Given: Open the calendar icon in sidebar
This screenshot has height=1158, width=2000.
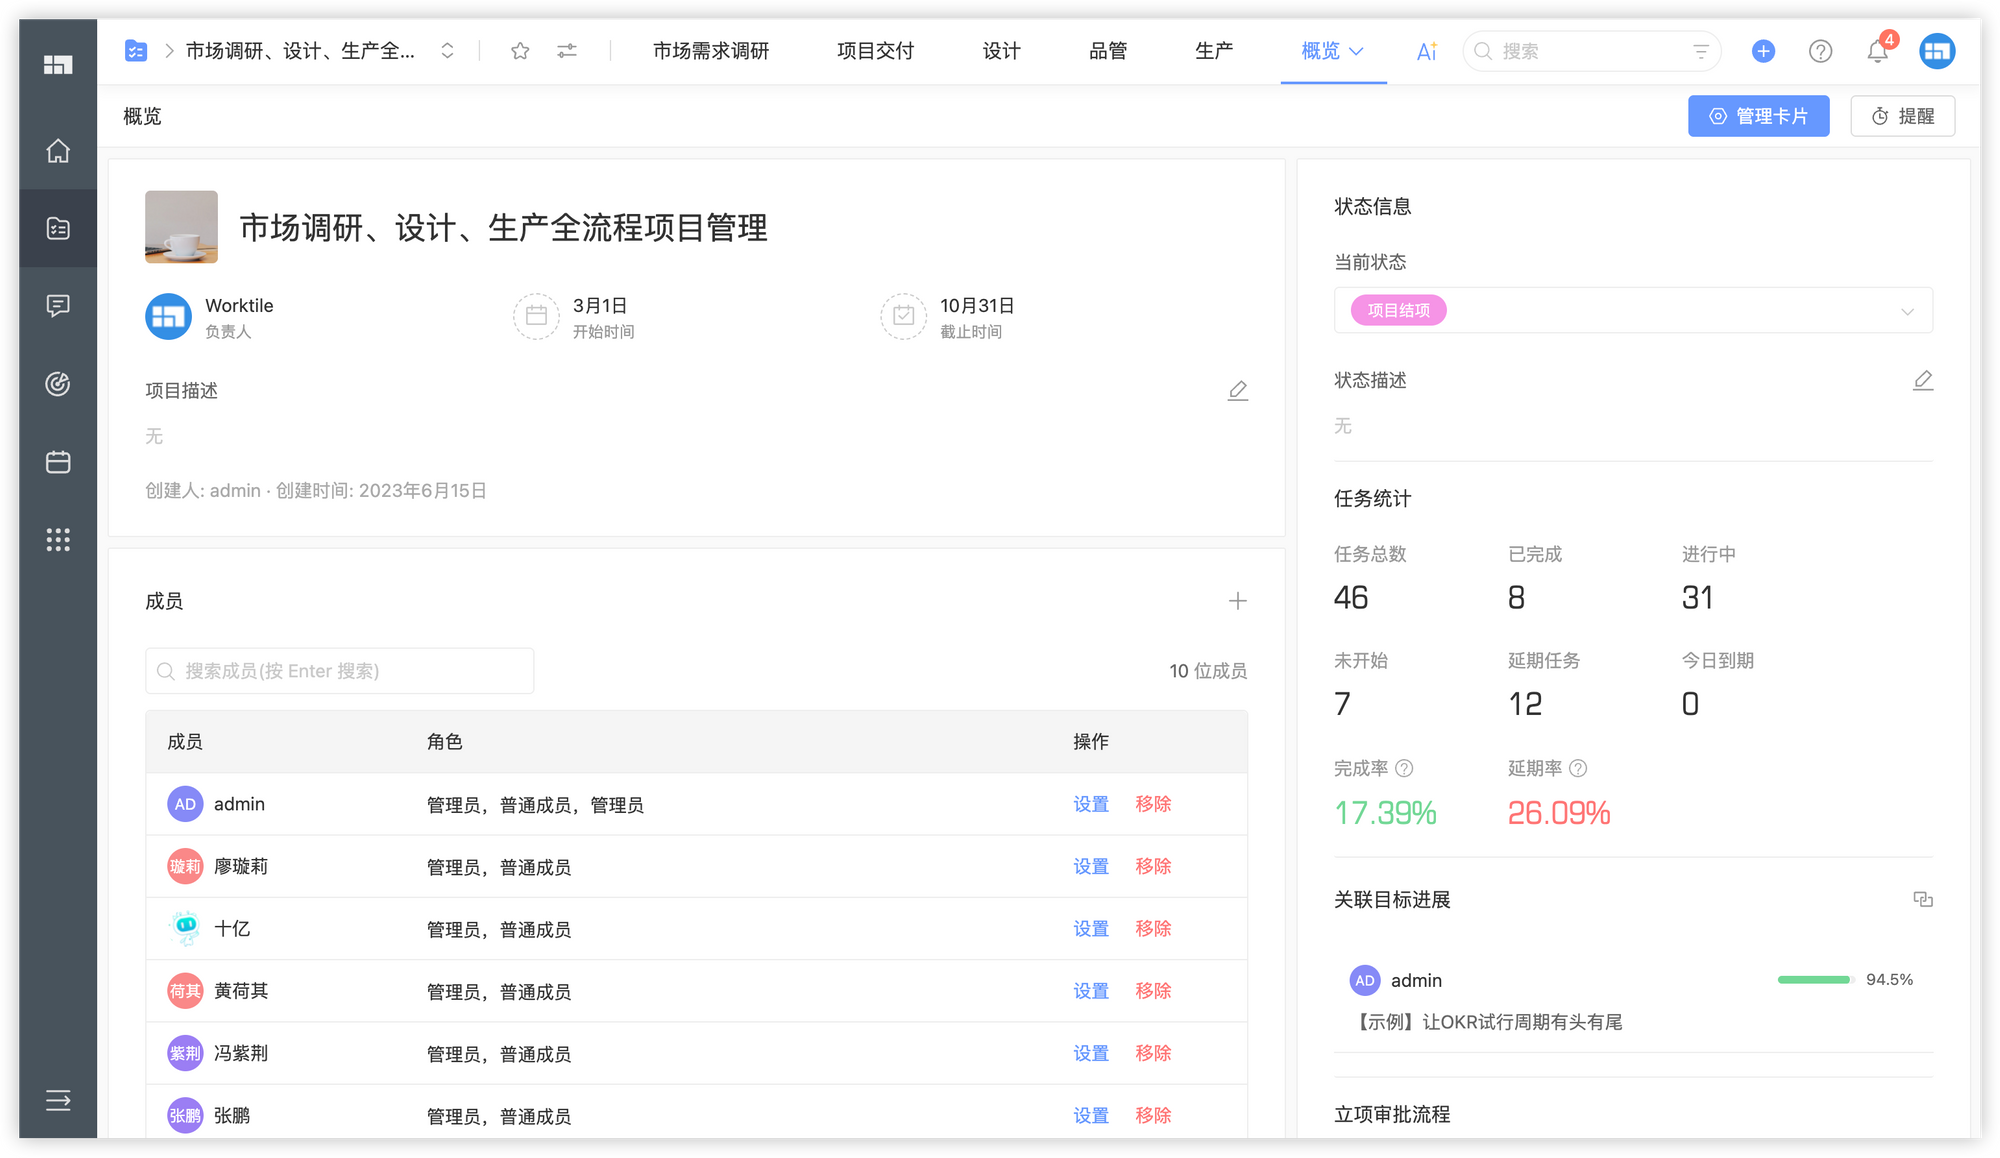Looking at the screenshot, I should [58, 462].
